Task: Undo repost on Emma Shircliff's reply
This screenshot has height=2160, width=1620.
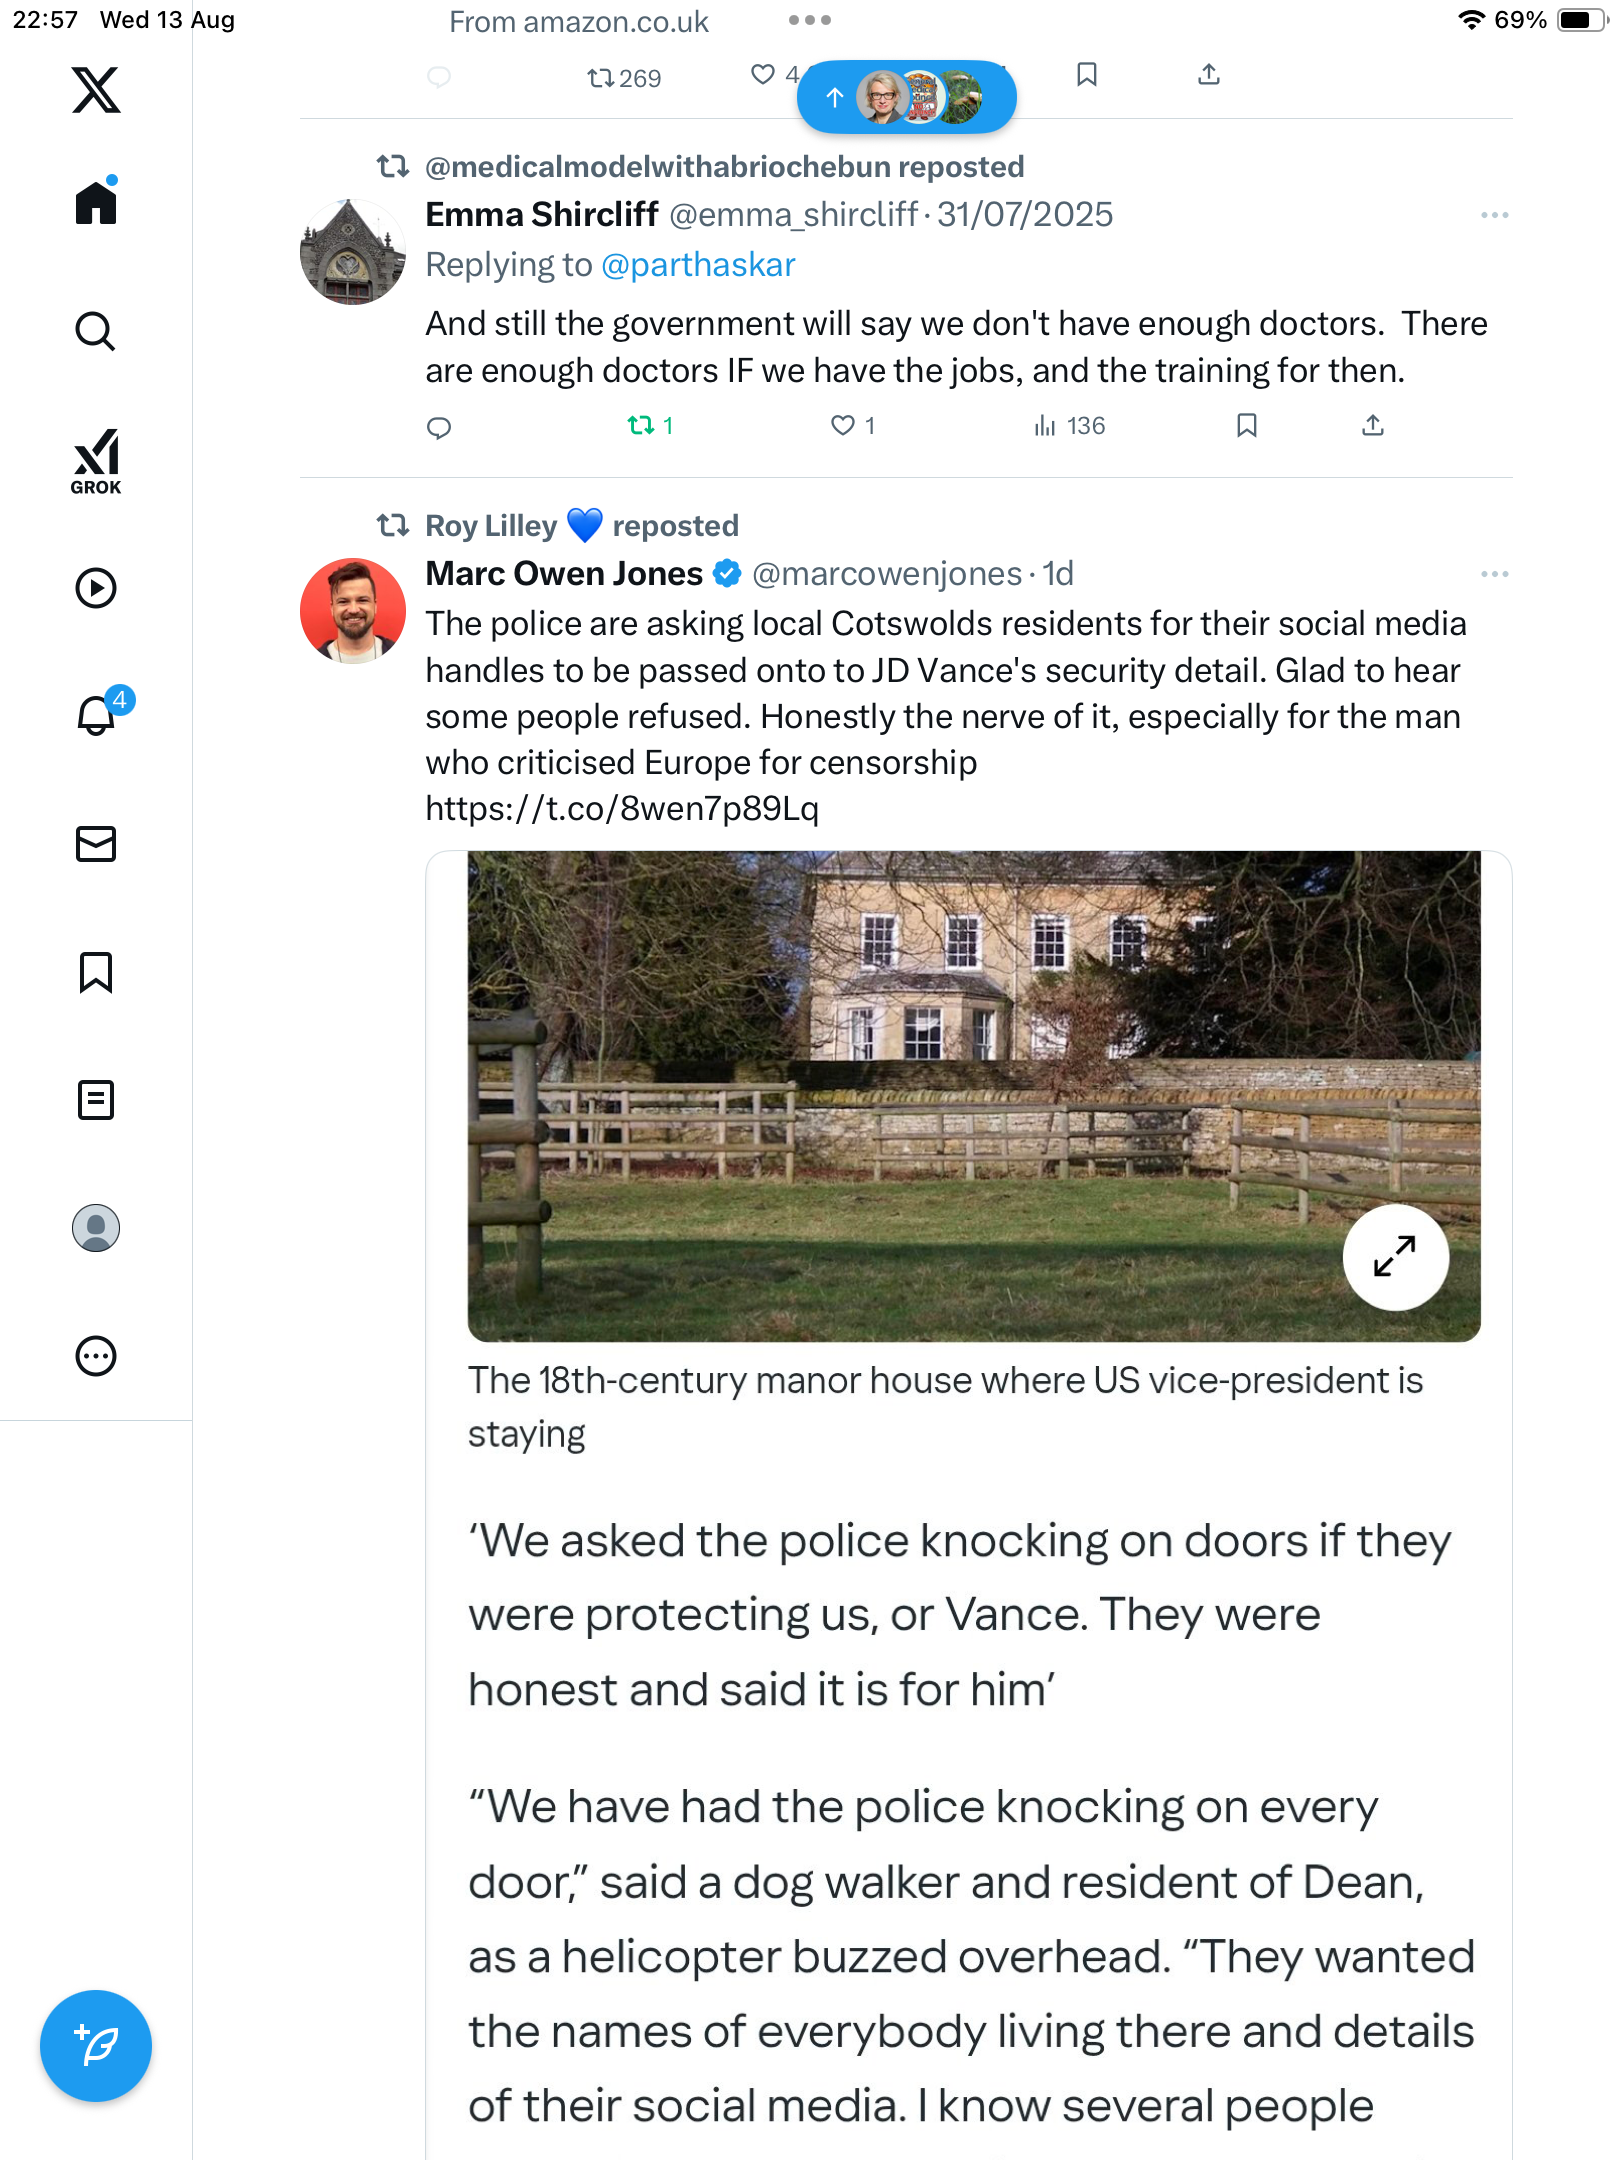Action: 641,427
